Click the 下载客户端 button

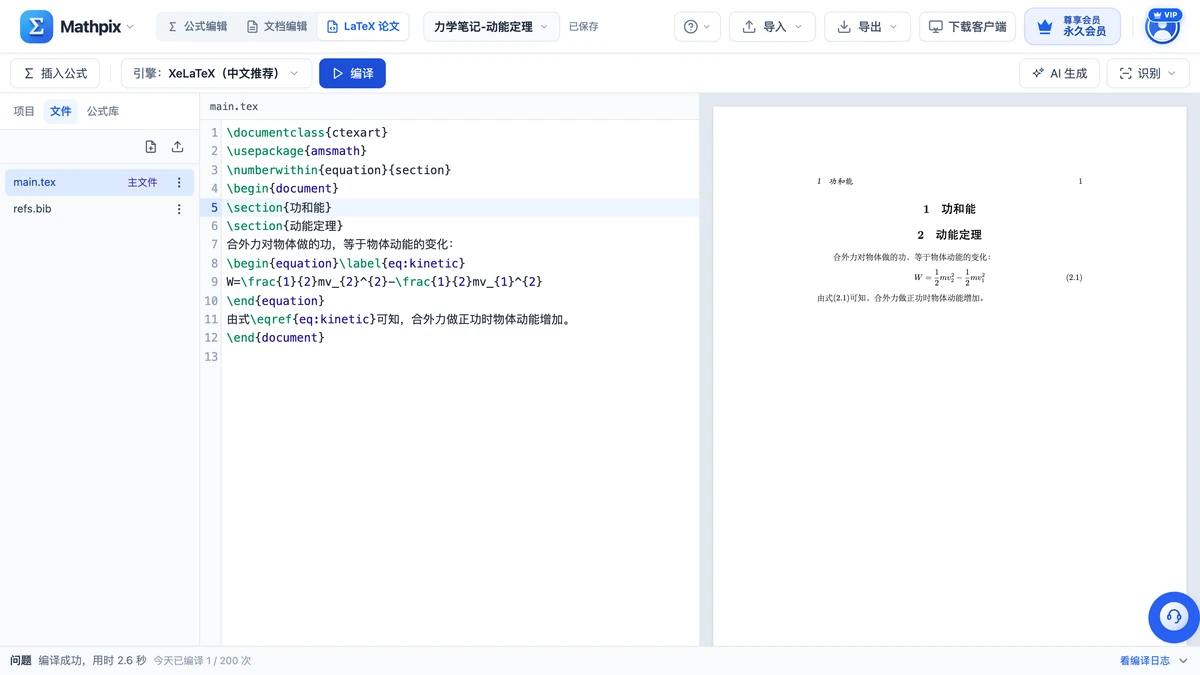point(968,27)
